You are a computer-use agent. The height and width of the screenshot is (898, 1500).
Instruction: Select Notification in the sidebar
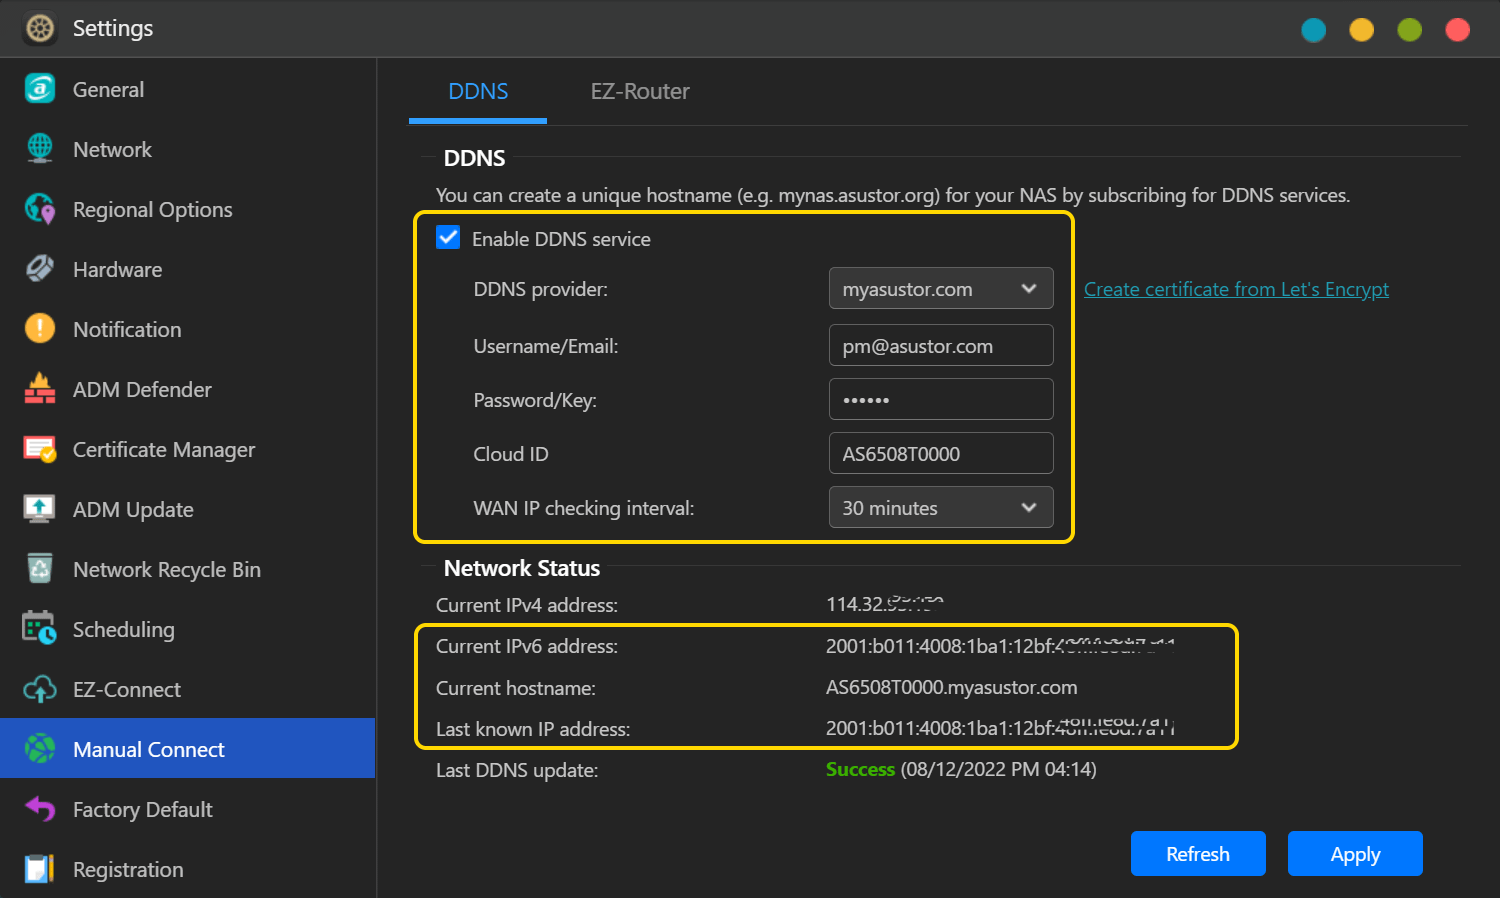[x=188, y=329]
